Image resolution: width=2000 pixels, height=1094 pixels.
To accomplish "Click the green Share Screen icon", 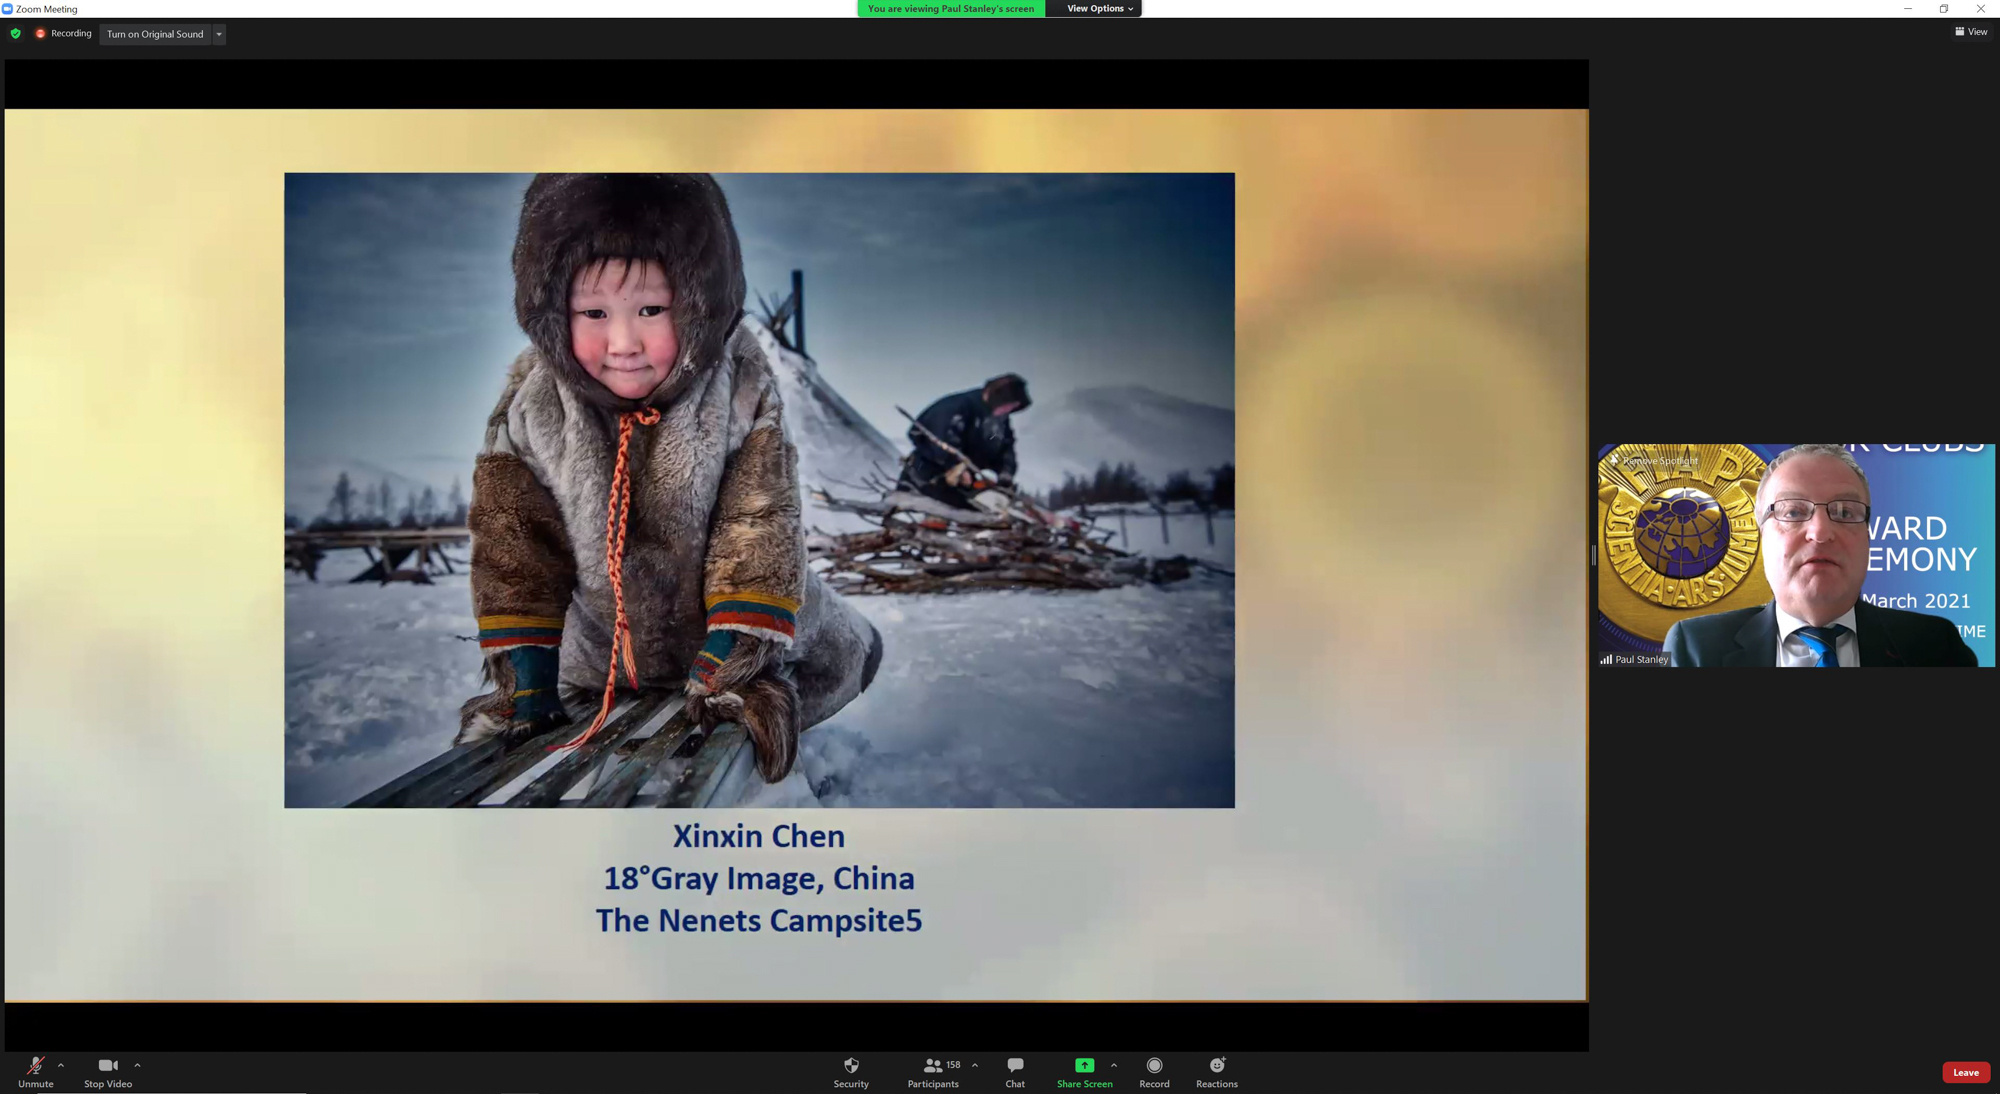I will coord(1084,1066).
